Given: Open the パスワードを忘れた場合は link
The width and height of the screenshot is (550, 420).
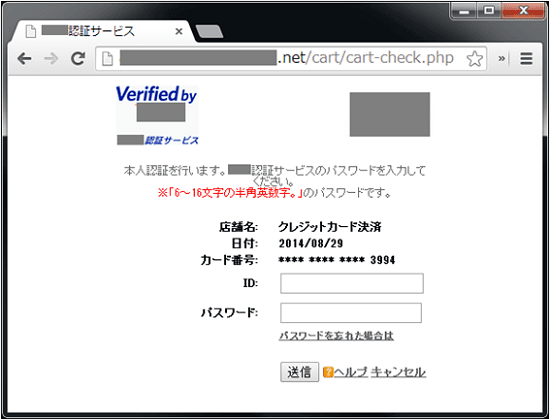Looking at the screenshot, I should (x=336, y=336).
